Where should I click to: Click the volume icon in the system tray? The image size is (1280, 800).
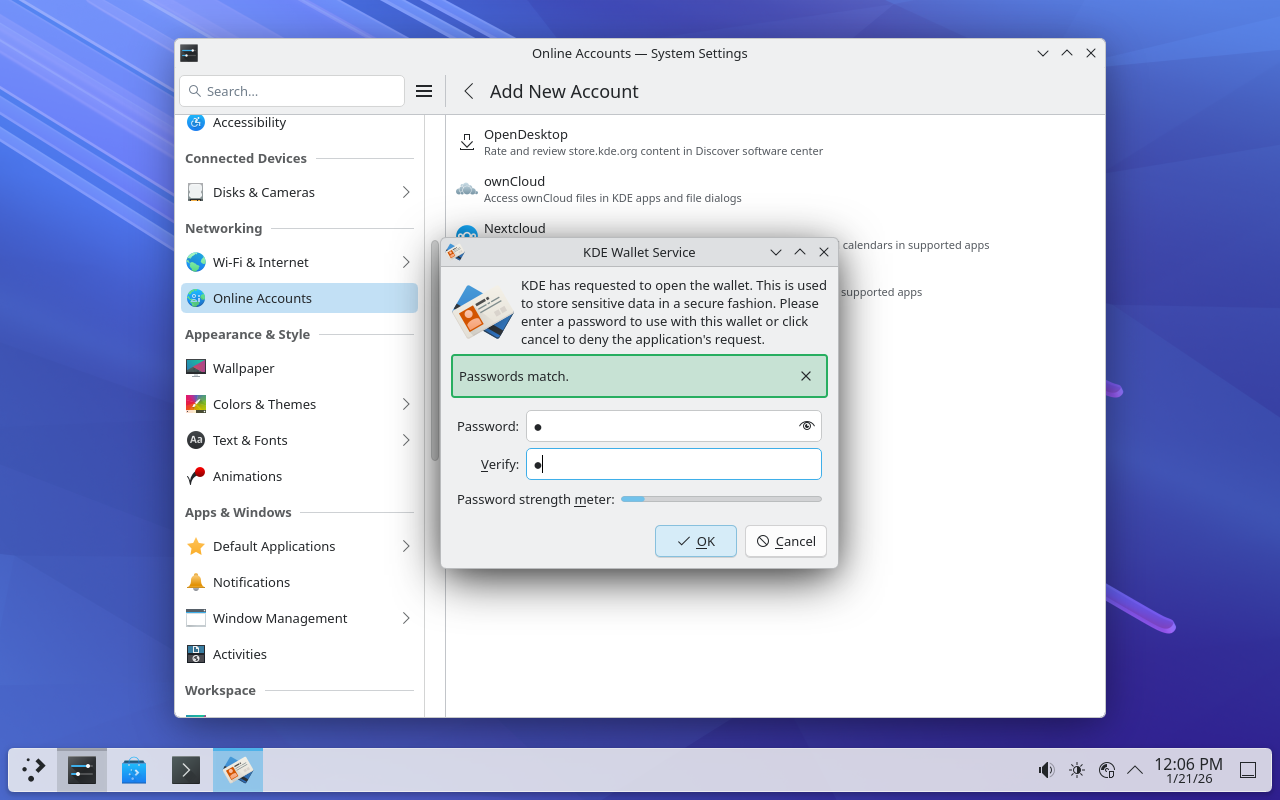pos(1046,770)
